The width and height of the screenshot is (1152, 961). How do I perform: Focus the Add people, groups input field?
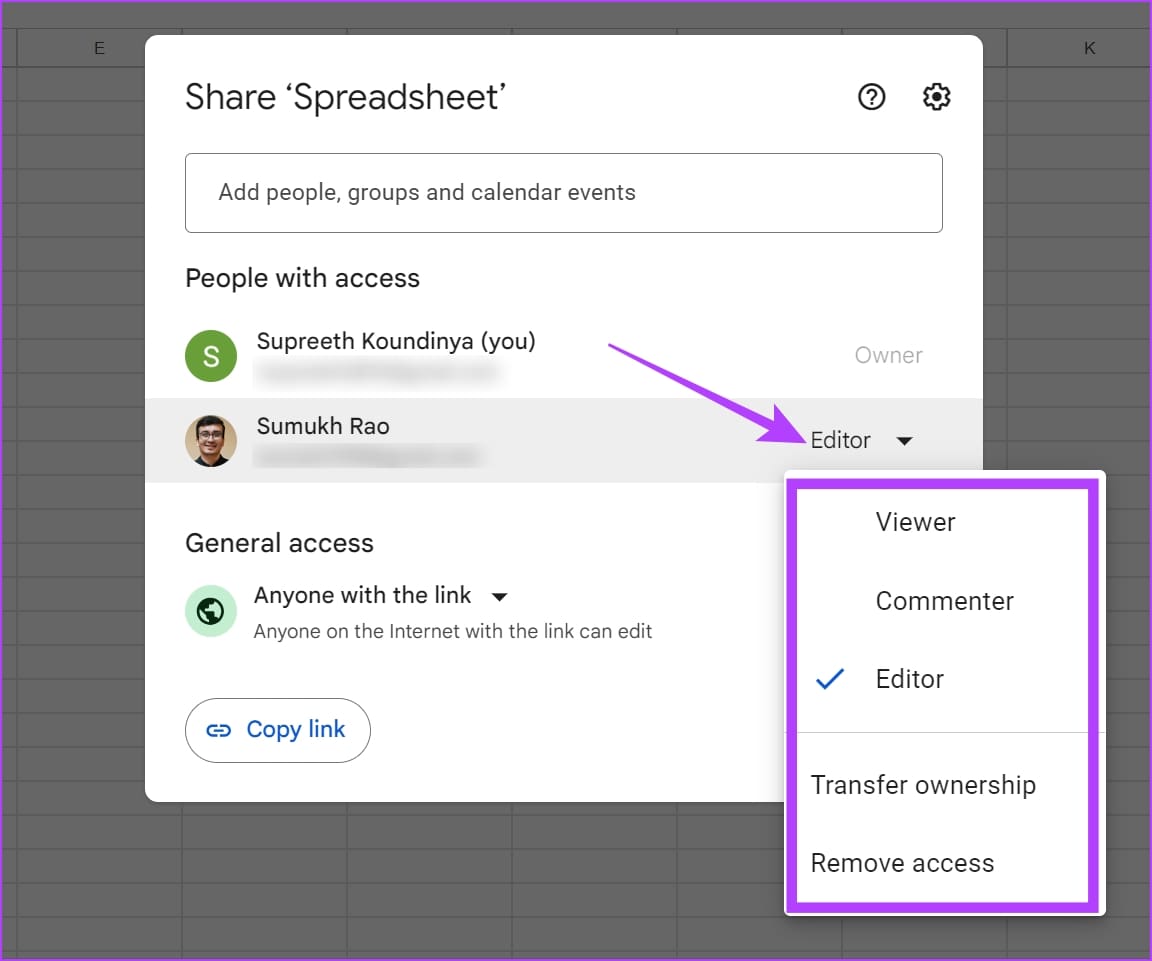click(563, 193)
